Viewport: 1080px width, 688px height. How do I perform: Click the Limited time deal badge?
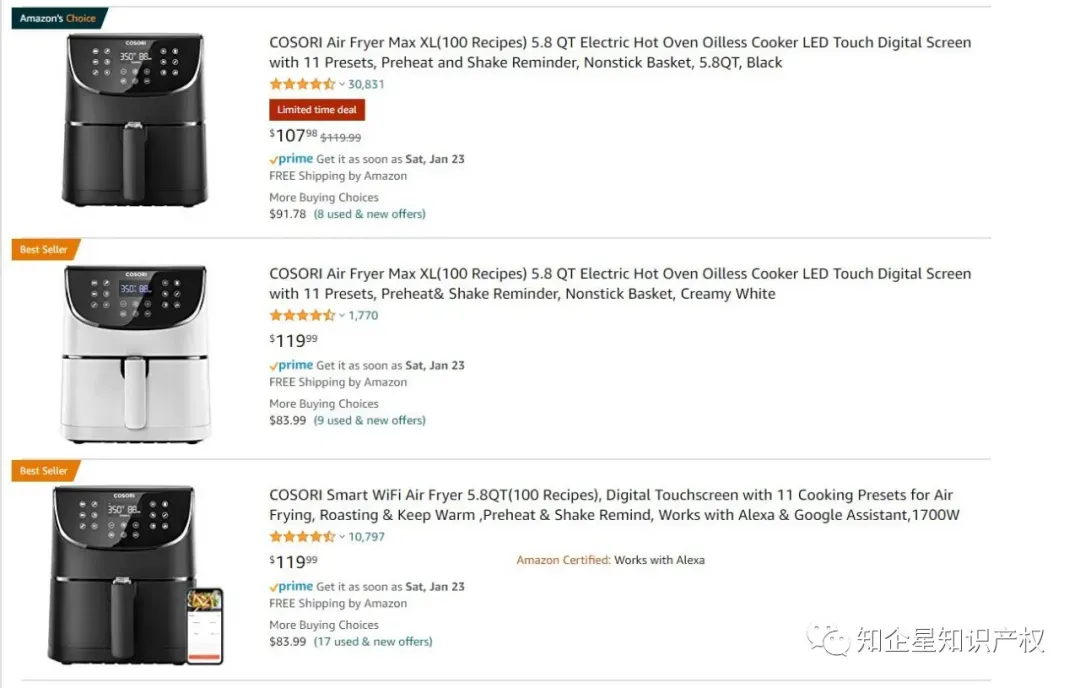[x=317, y=110]
